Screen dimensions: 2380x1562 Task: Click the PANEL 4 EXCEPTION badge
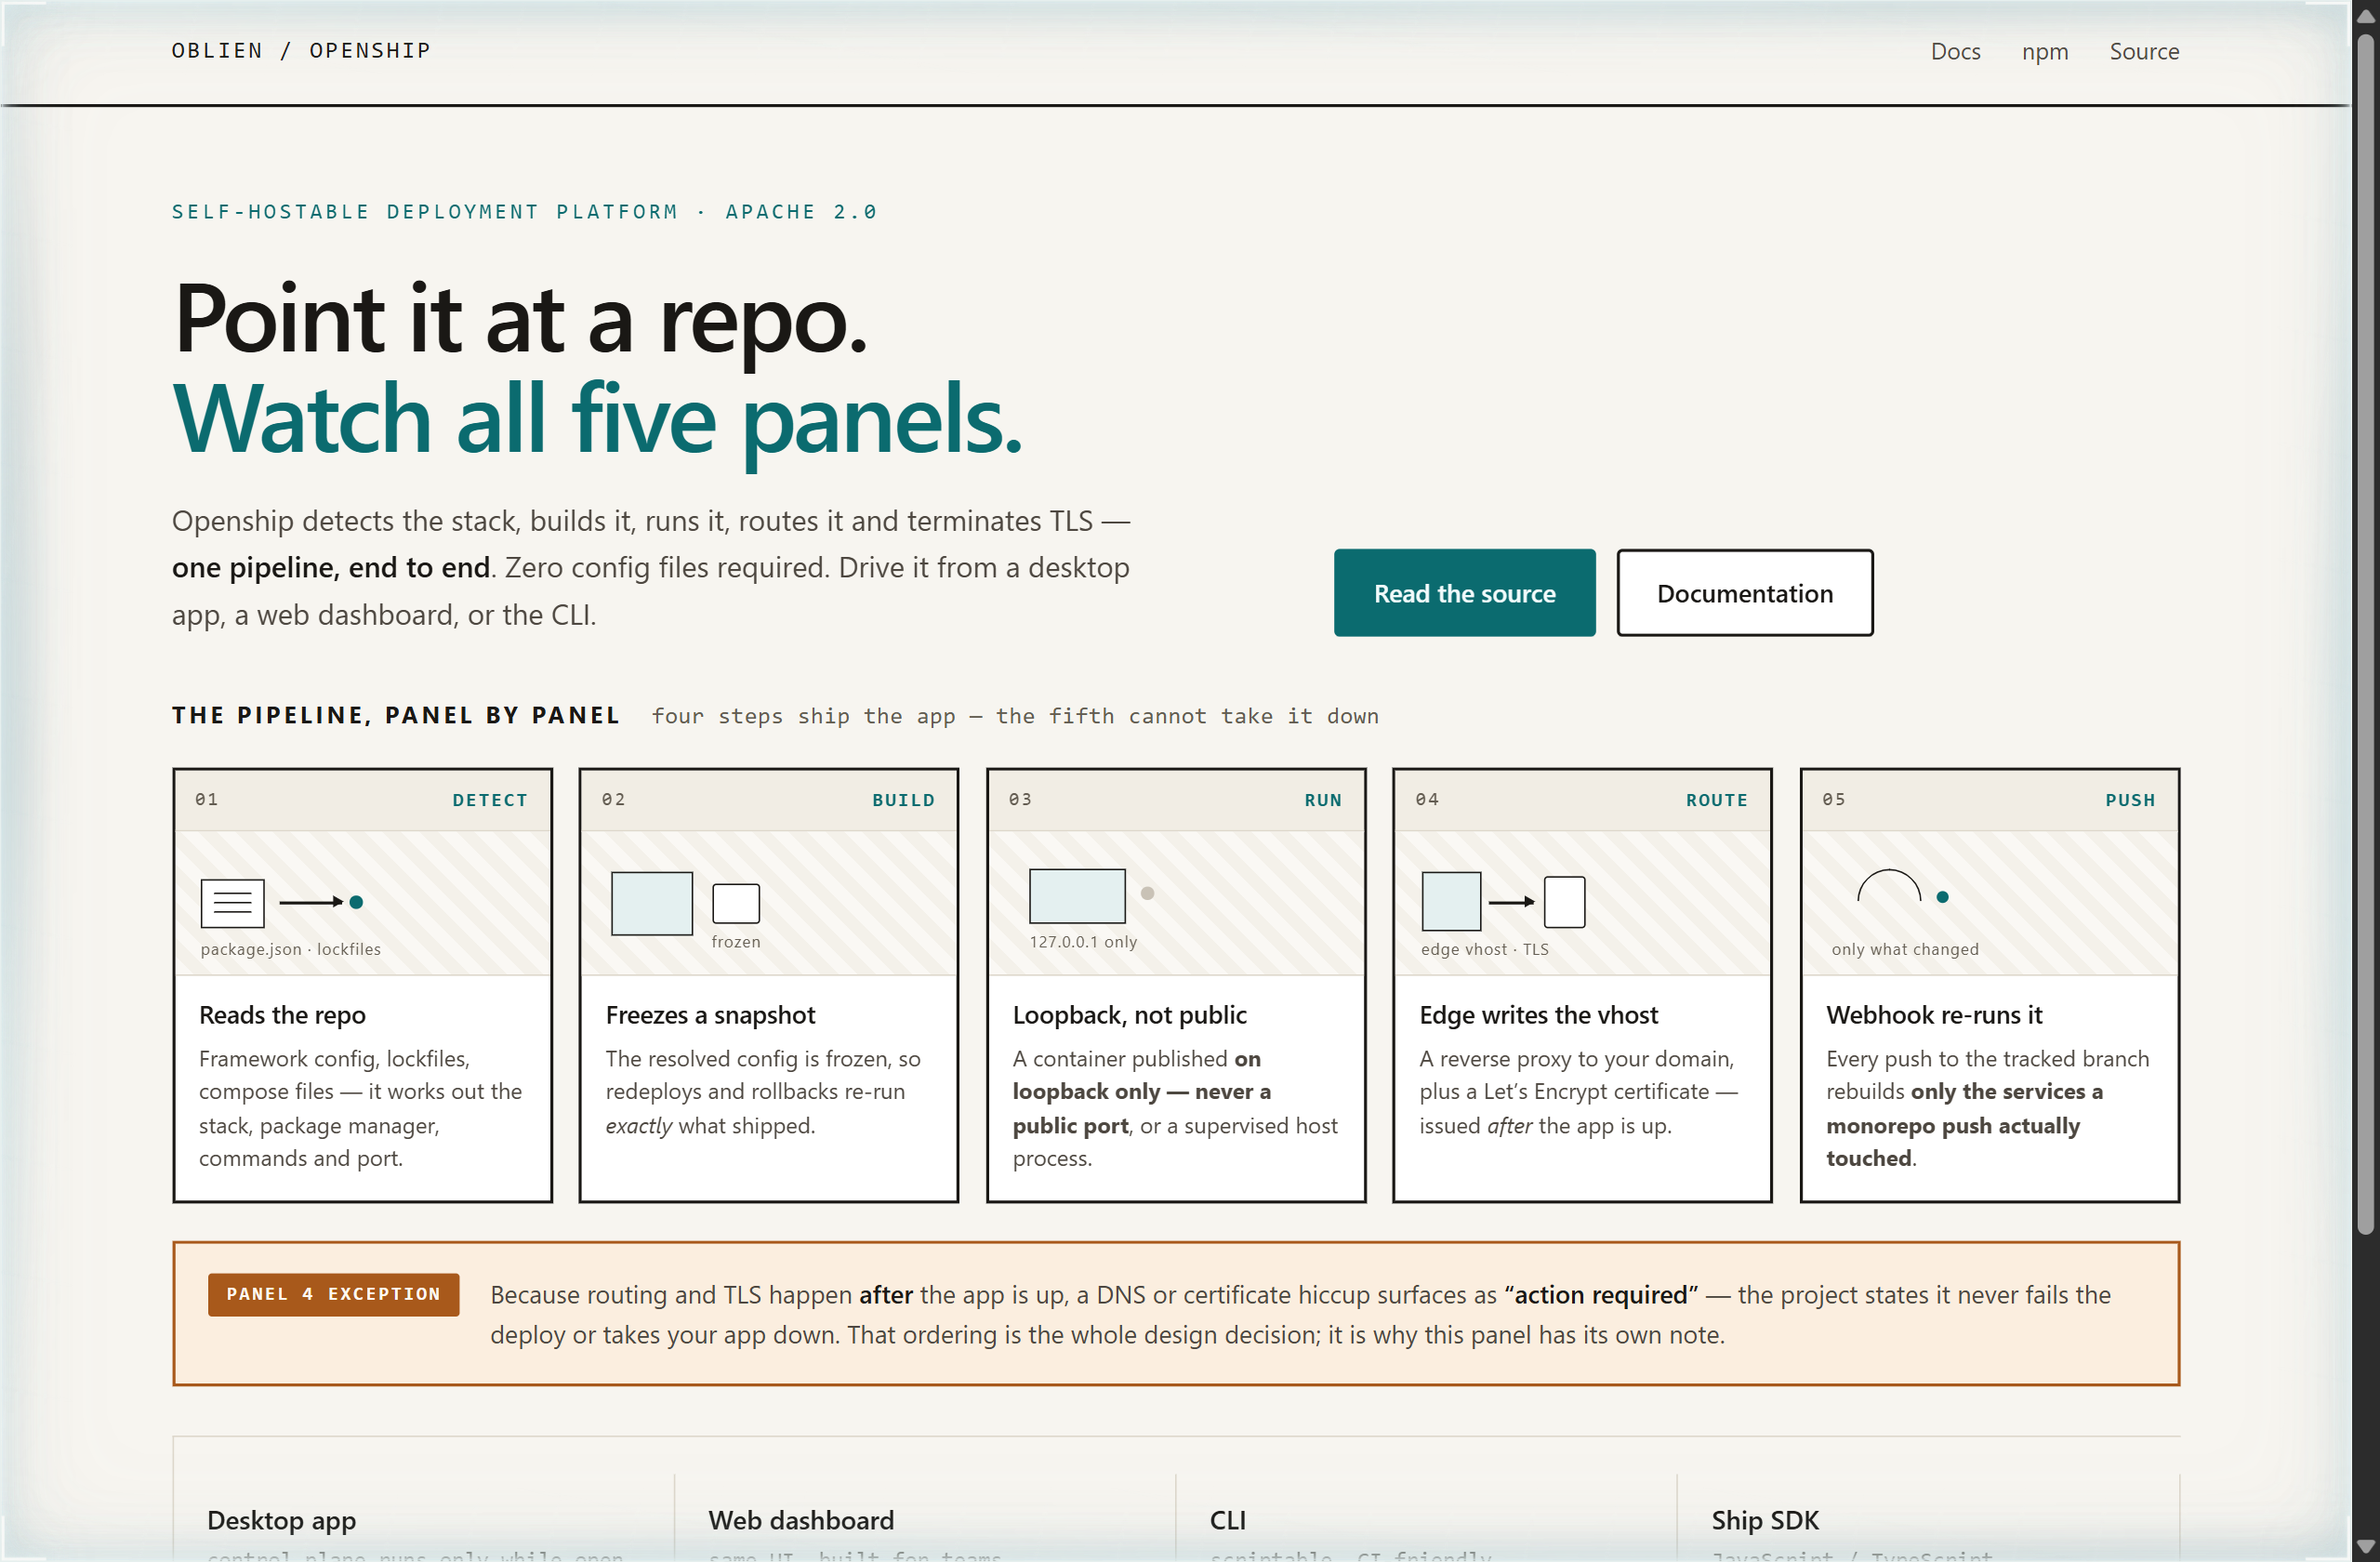[x=333, y=1293]
